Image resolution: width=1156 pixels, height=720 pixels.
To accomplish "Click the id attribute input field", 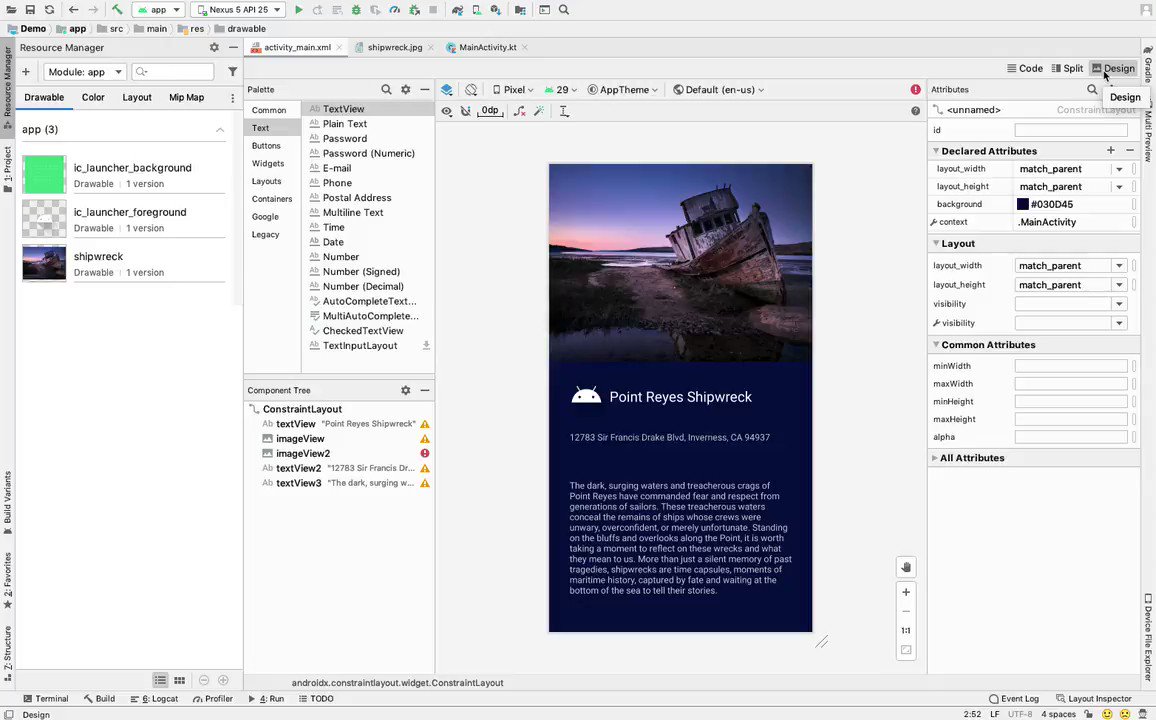I will pyautogui.click(x=1070, y=130).
